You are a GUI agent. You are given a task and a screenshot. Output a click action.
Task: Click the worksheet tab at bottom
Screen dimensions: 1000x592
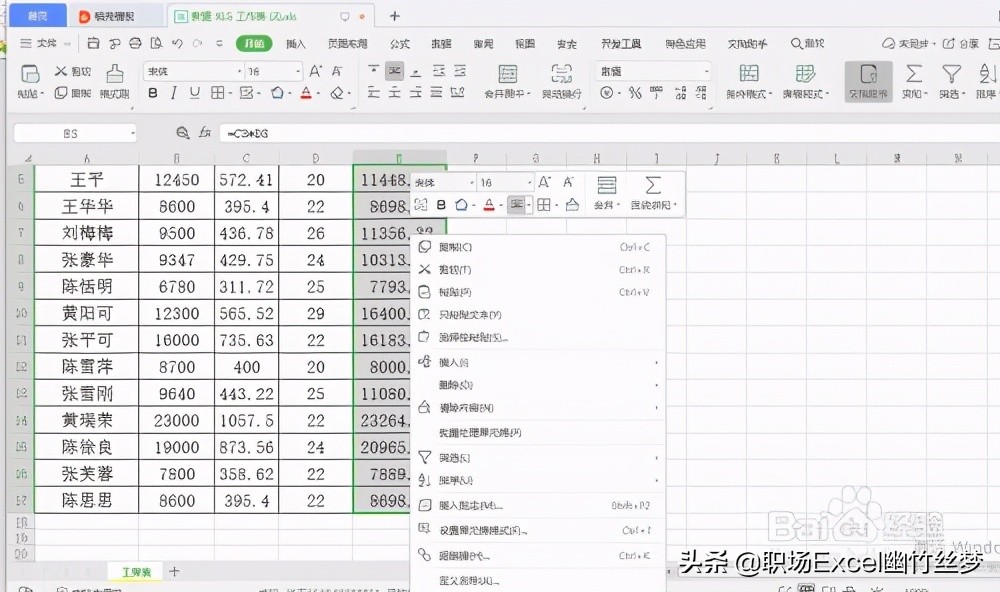(x=136, y=572)
